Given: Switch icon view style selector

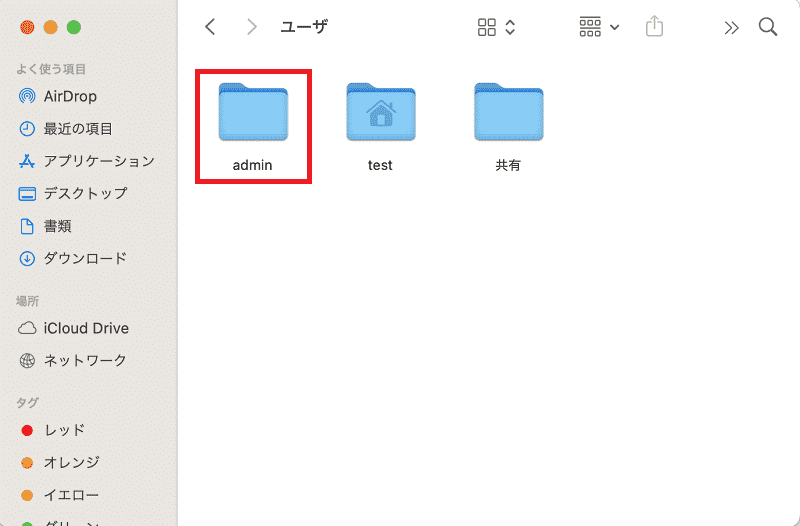Looking at the screenshot, I should point(496,27).
